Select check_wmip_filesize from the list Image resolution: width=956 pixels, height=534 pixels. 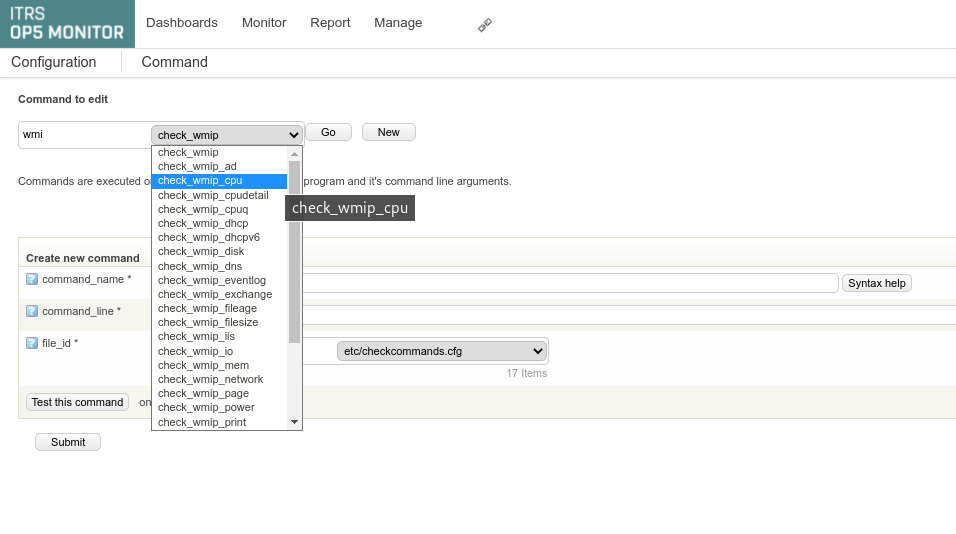[x=219, y=322]
